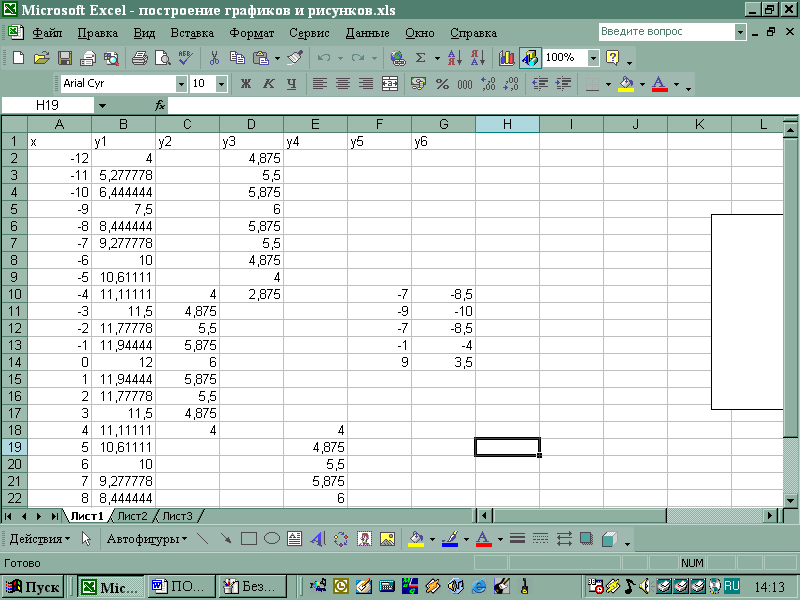800x600 pixels.
Task: Apply yellow fill color from formatting toolbar
Action: click(627, 84)
